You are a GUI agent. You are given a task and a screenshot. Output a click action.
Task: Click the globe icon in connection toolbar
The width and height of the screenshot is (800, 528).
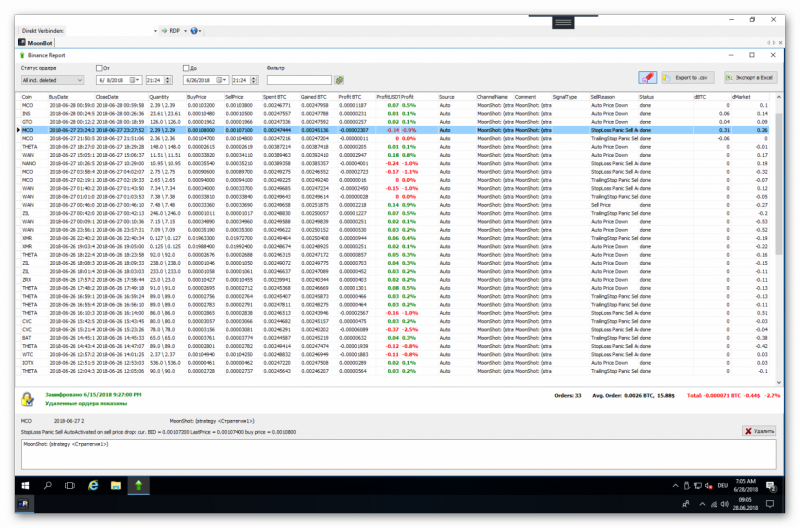[x=194, y=31]
